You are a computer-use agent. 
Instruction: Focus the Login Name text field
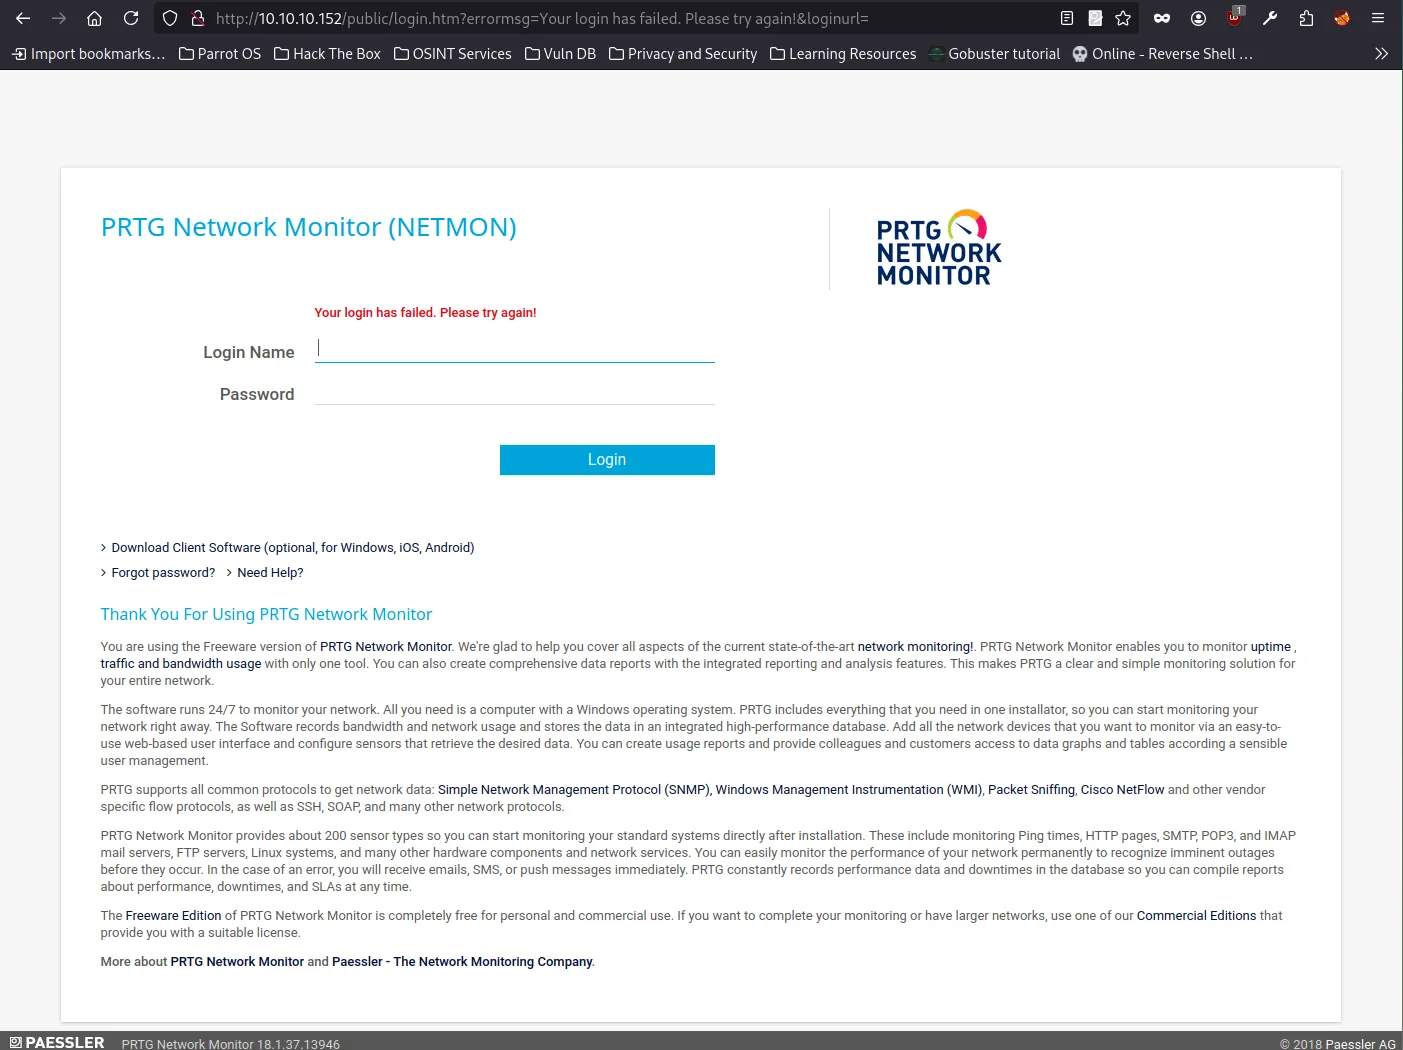click(x=514, y=349)
